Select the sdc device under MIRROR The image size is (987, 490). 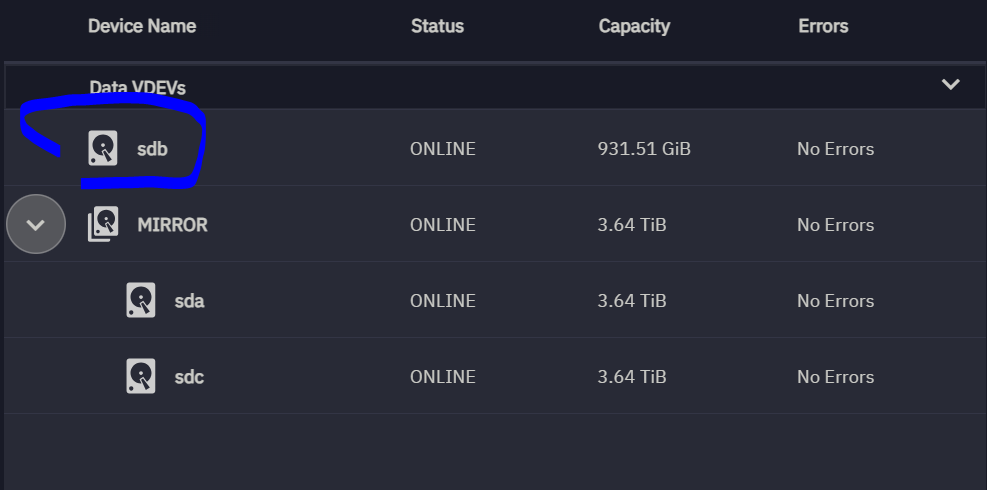(x=189, y=377)
